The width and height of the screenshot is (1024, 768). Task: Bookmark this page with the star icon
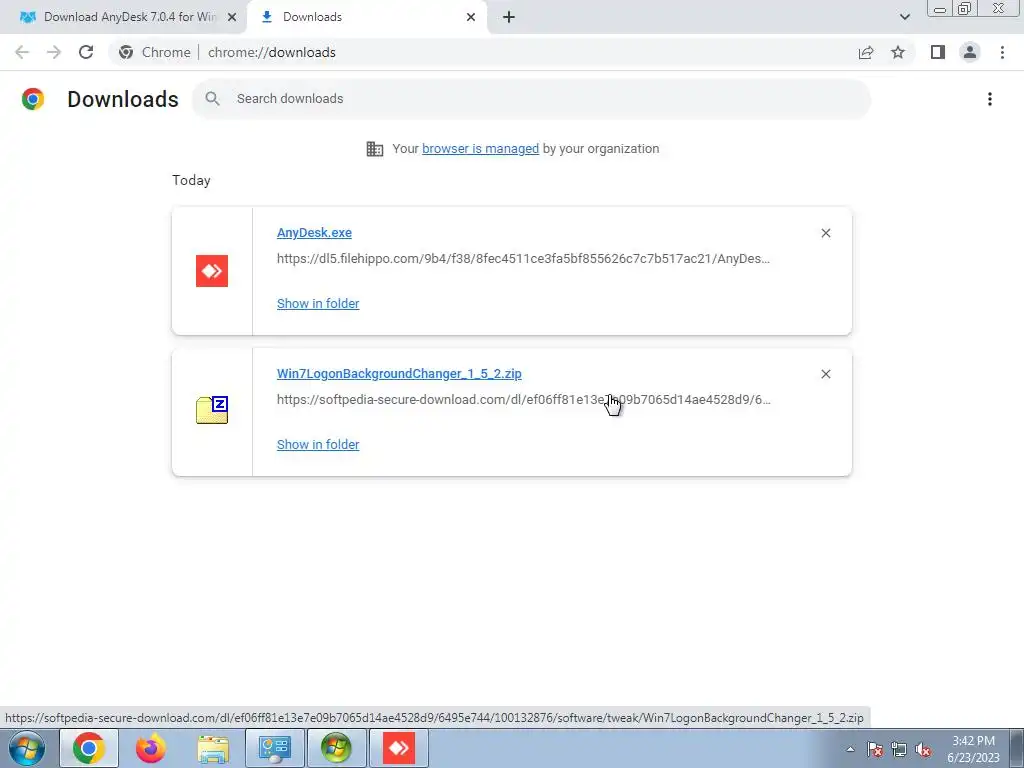point(898,52)
